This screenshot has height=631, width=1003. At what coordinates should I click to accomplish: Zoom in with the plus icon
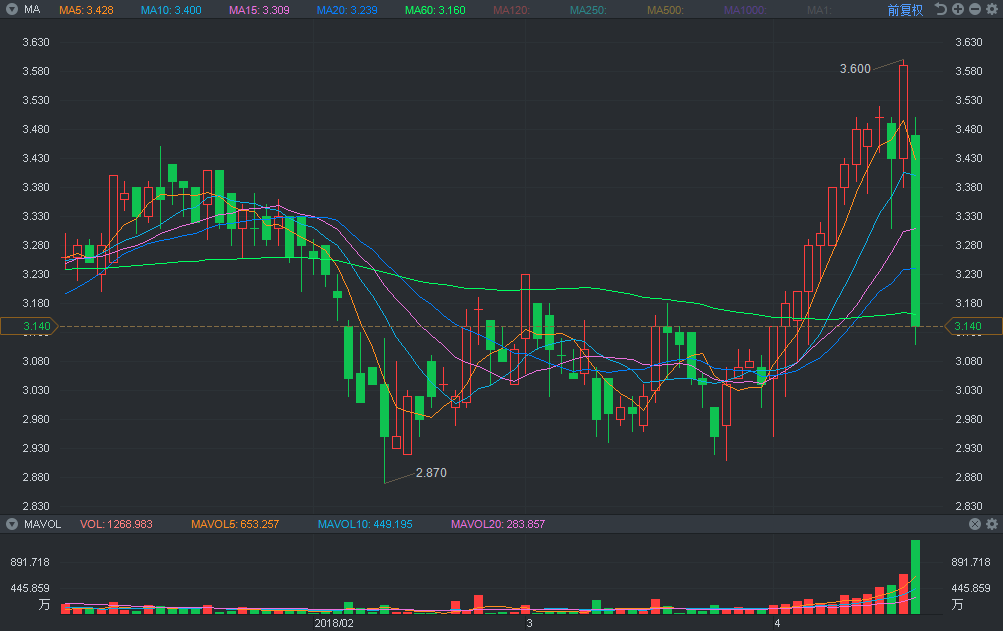958,9
